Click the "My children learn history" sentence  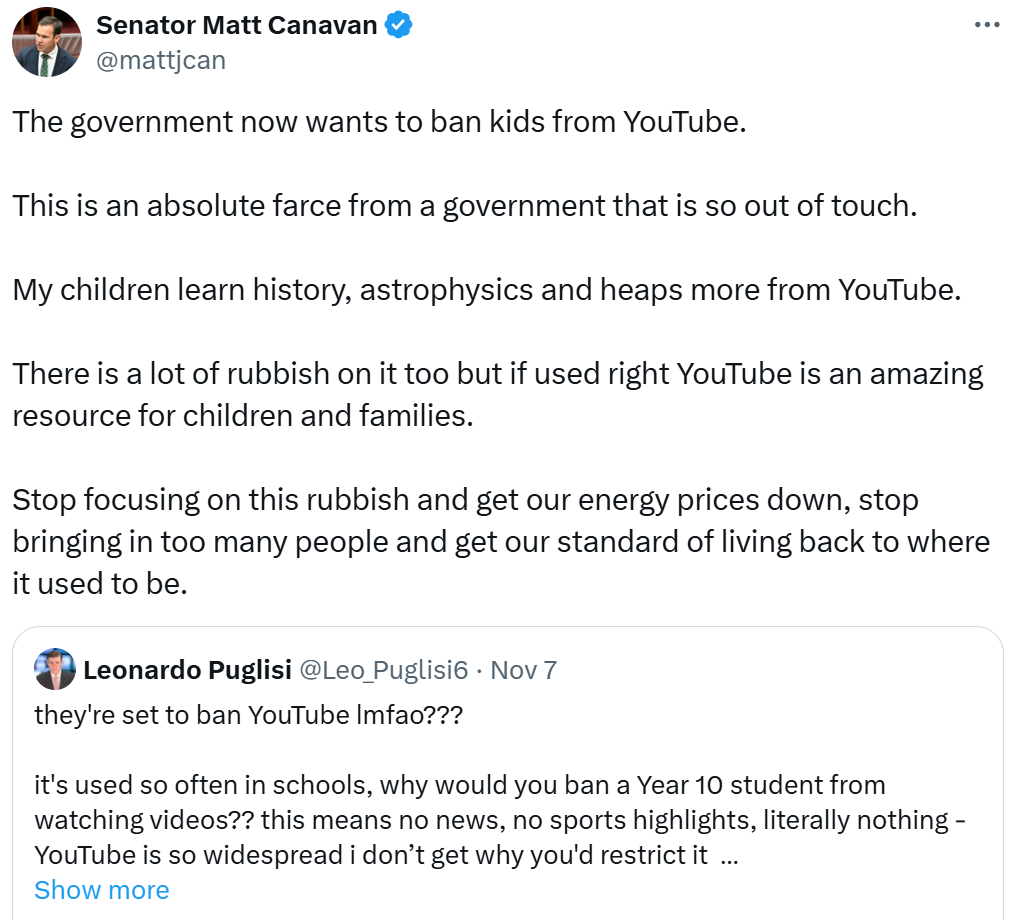click(486, 290)
